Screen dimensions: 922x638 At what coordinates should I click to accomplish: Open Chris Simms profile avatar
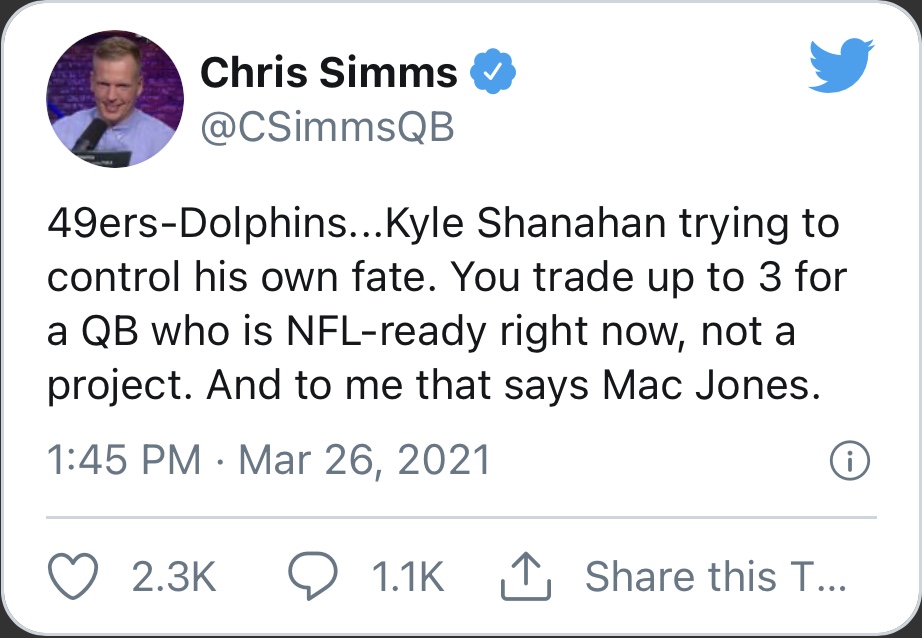click(116, 98)
